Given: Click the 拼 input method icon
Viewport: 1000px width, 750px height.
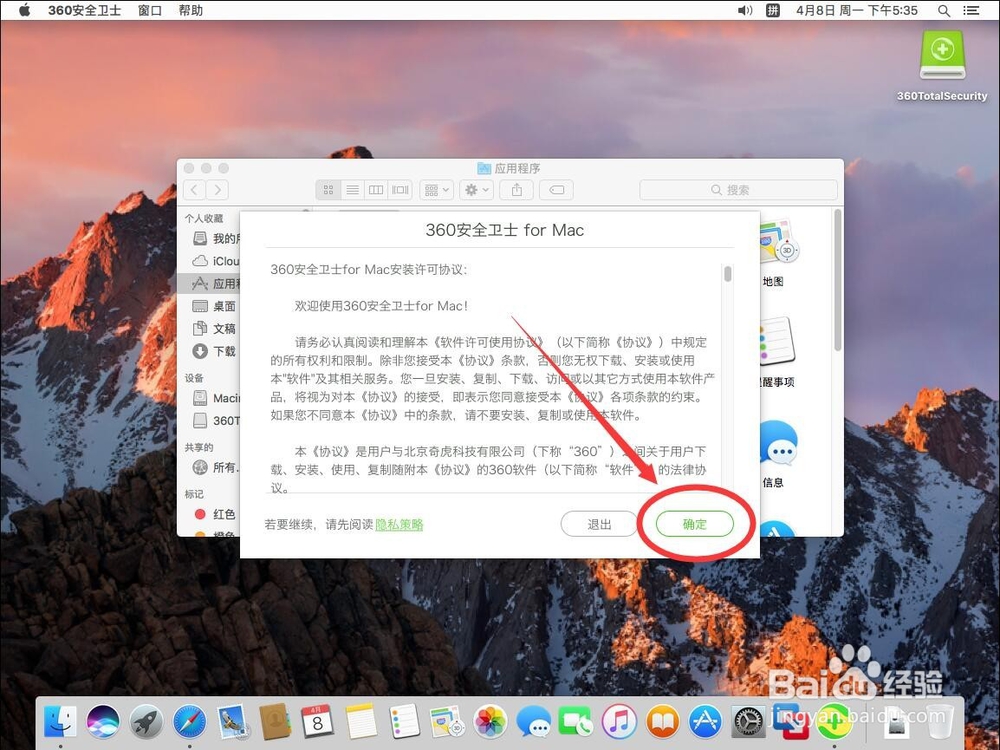Looking at the screenshot, I should [x=773, y=10].
